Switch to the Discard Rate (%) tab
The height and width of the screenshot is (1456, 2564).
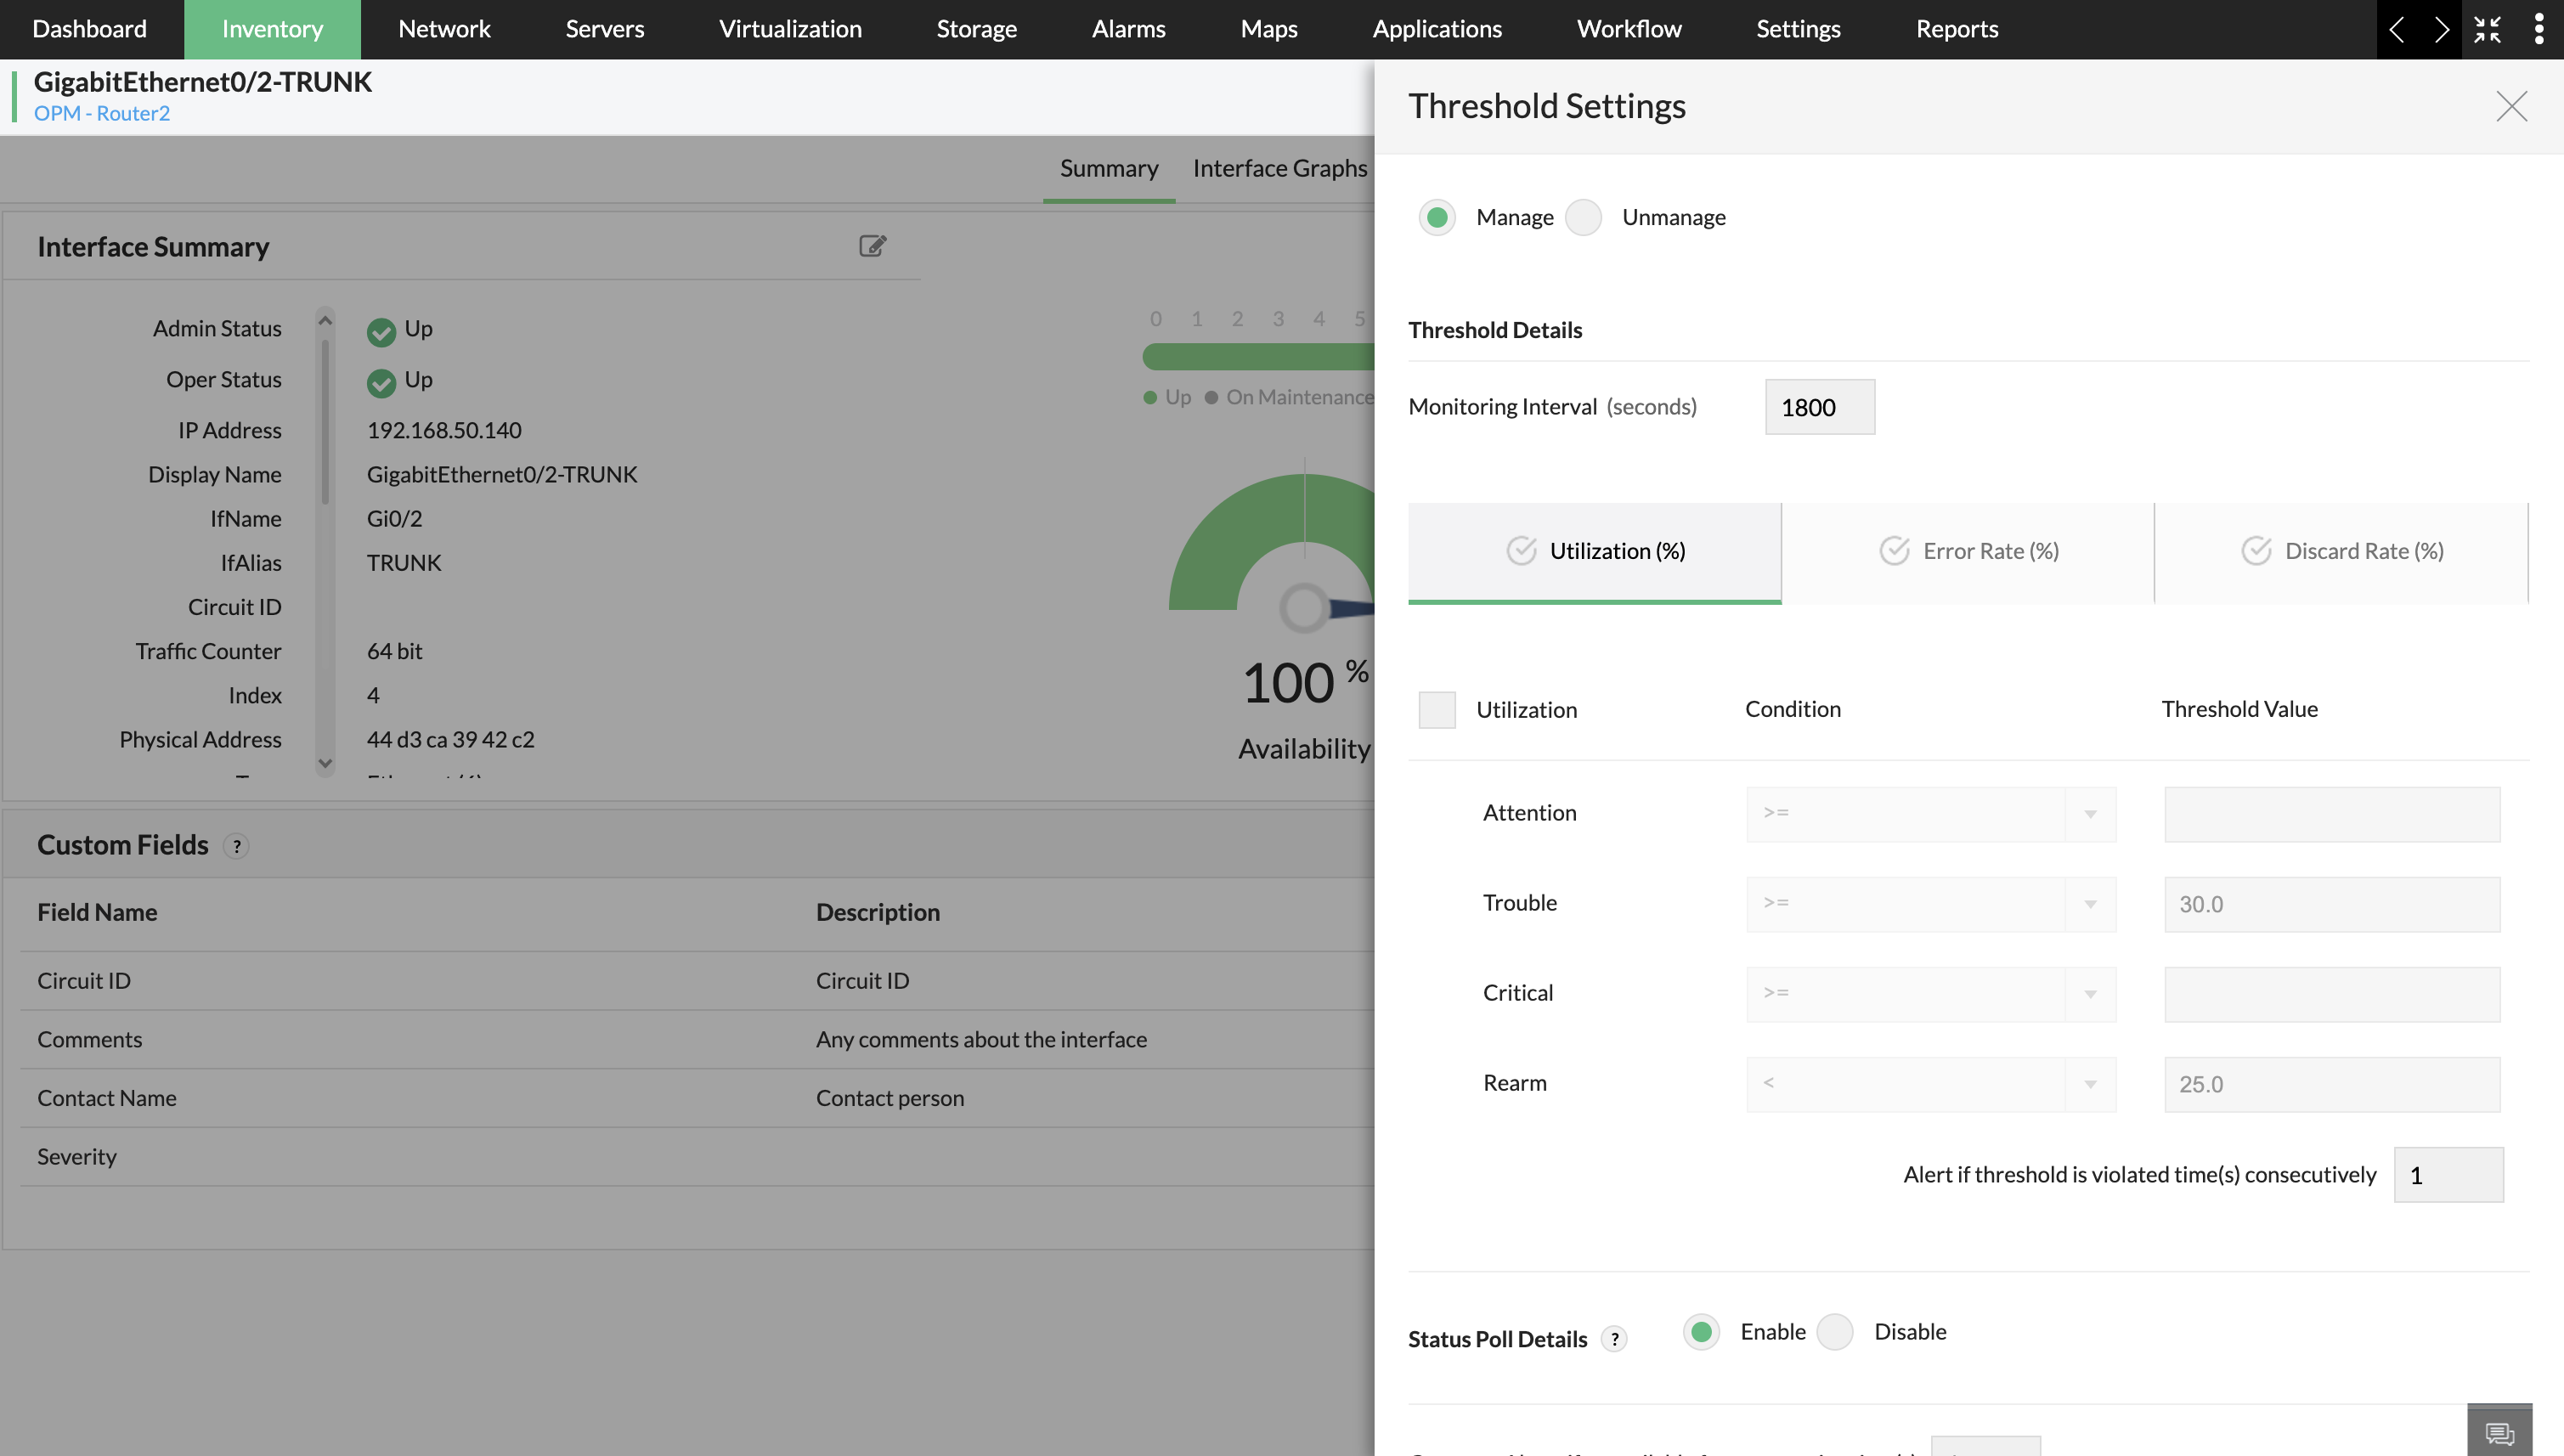(x=2341, y=551)
